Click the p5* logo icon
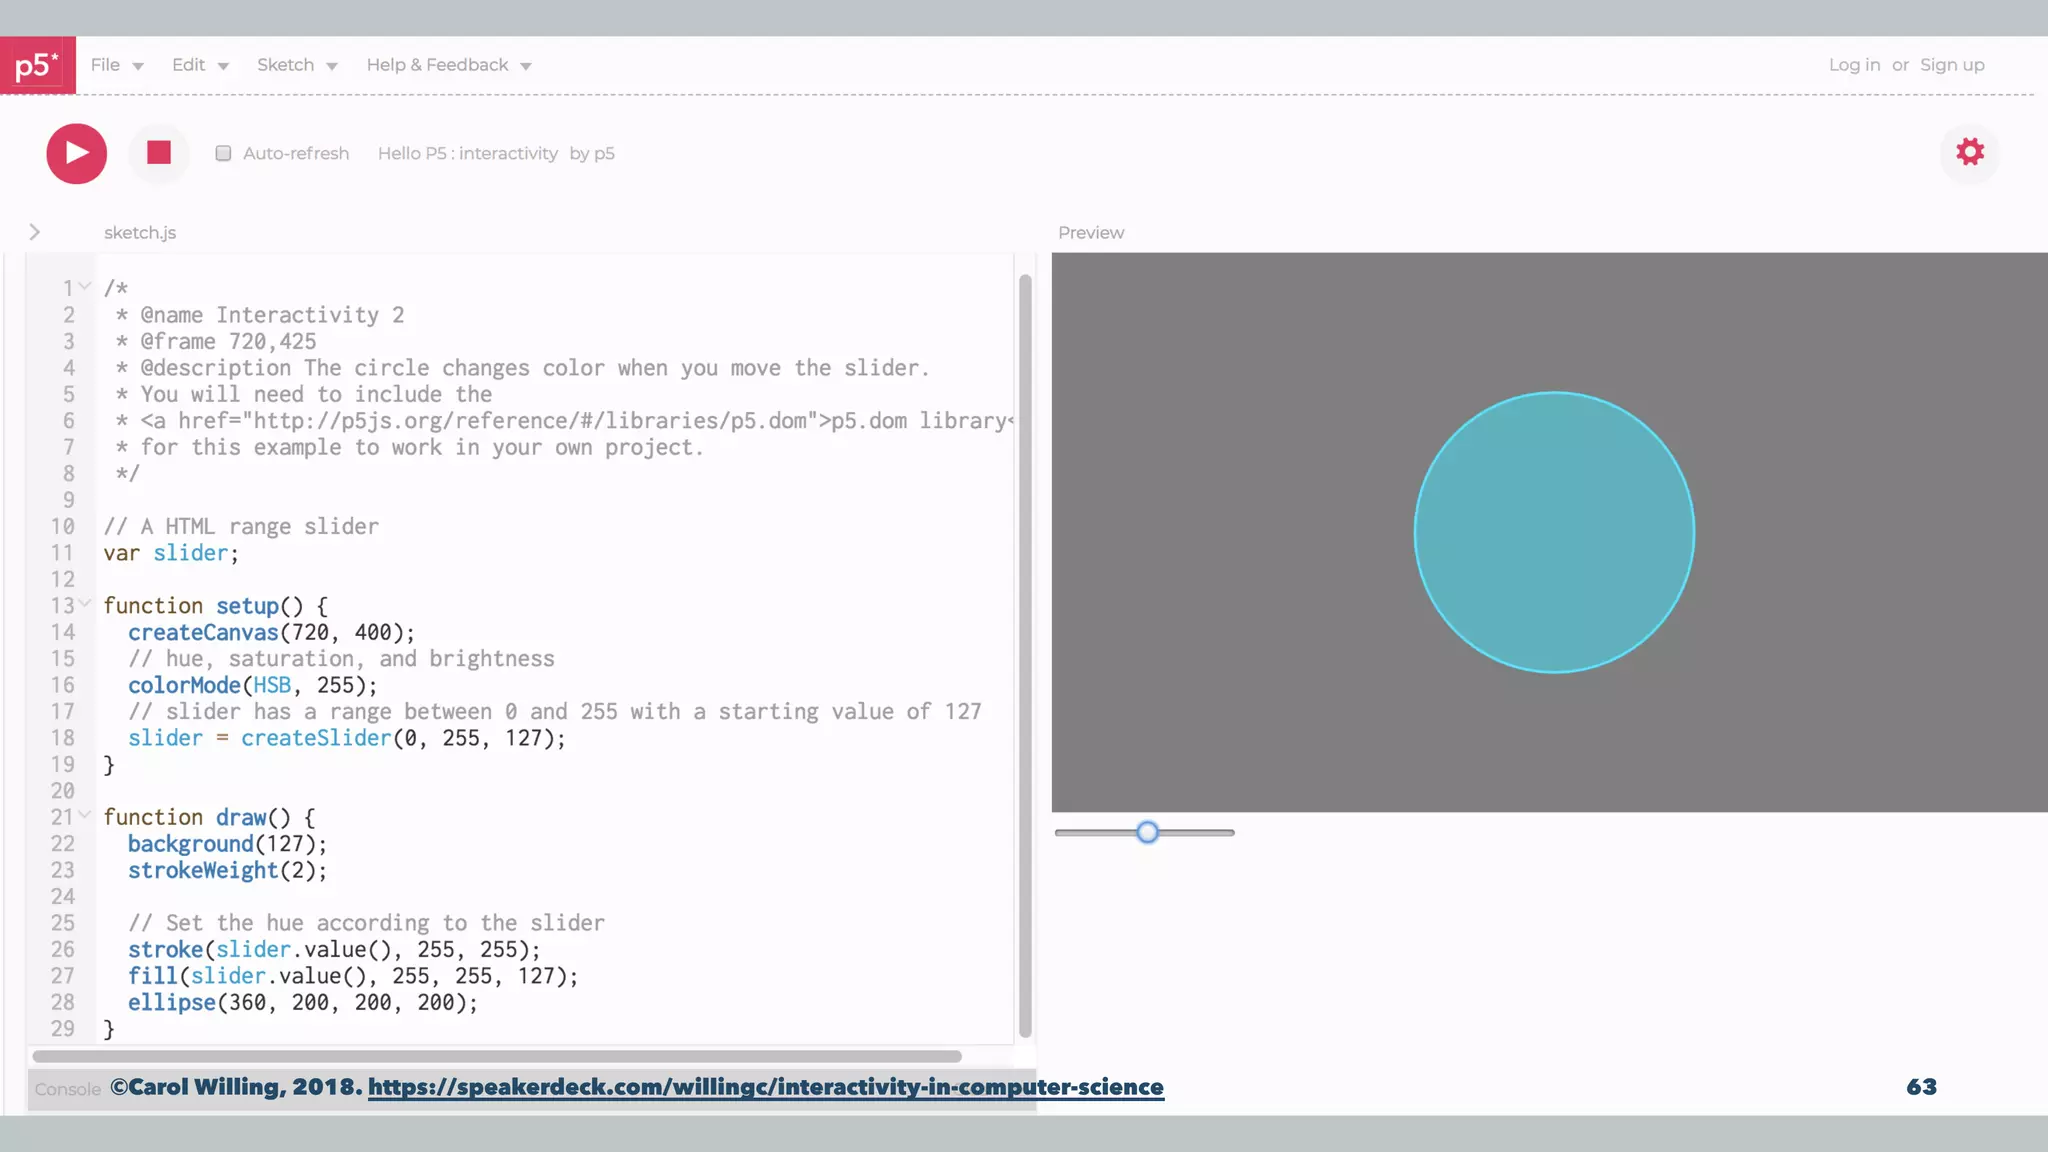The height and width of the screenshot is (1152, 2048). [x=37, y=65]
